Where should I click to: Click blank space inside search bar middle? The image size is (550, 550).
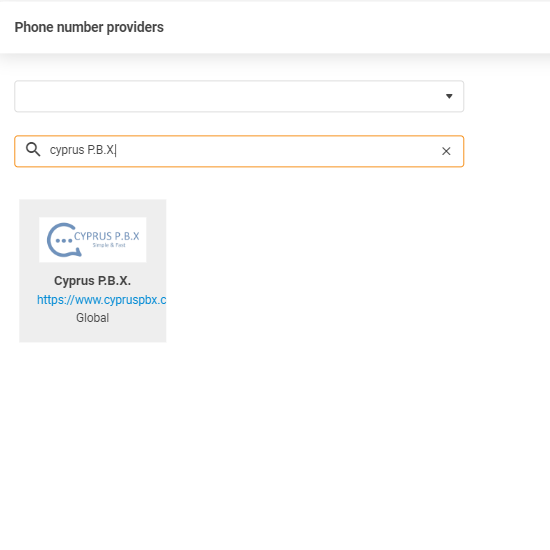click(277, 151)
